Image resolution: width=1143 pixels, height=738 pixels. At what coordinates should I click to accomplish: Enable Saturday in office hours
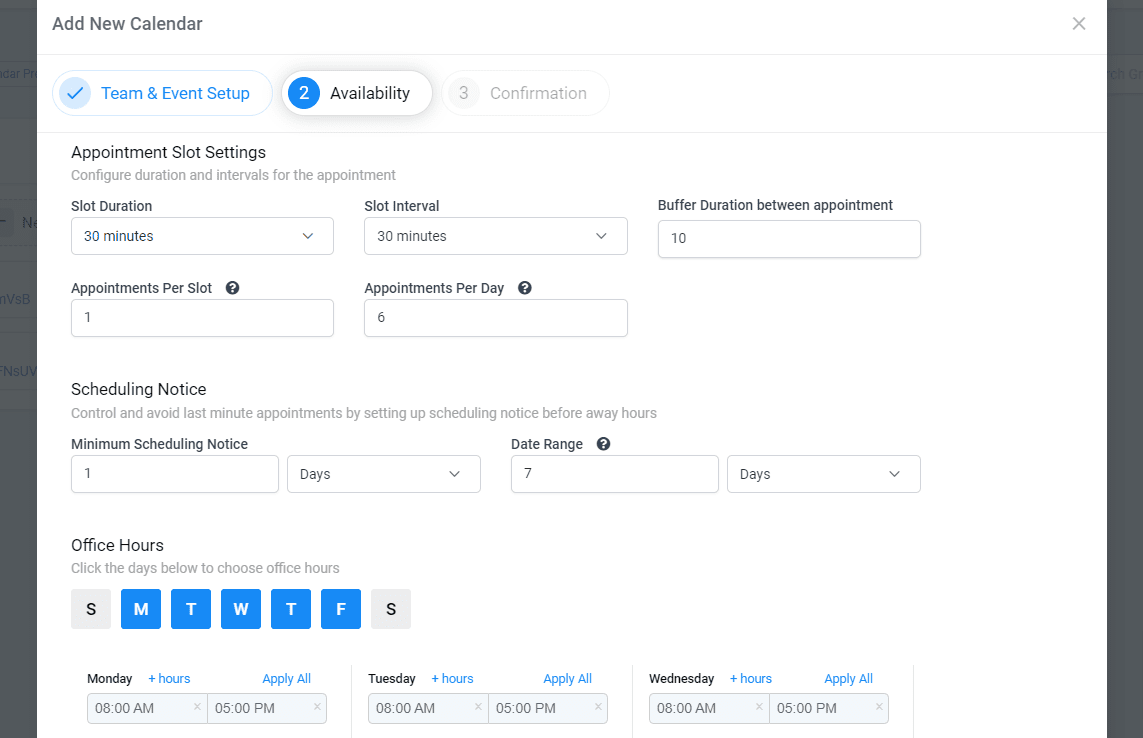point(391,609)
